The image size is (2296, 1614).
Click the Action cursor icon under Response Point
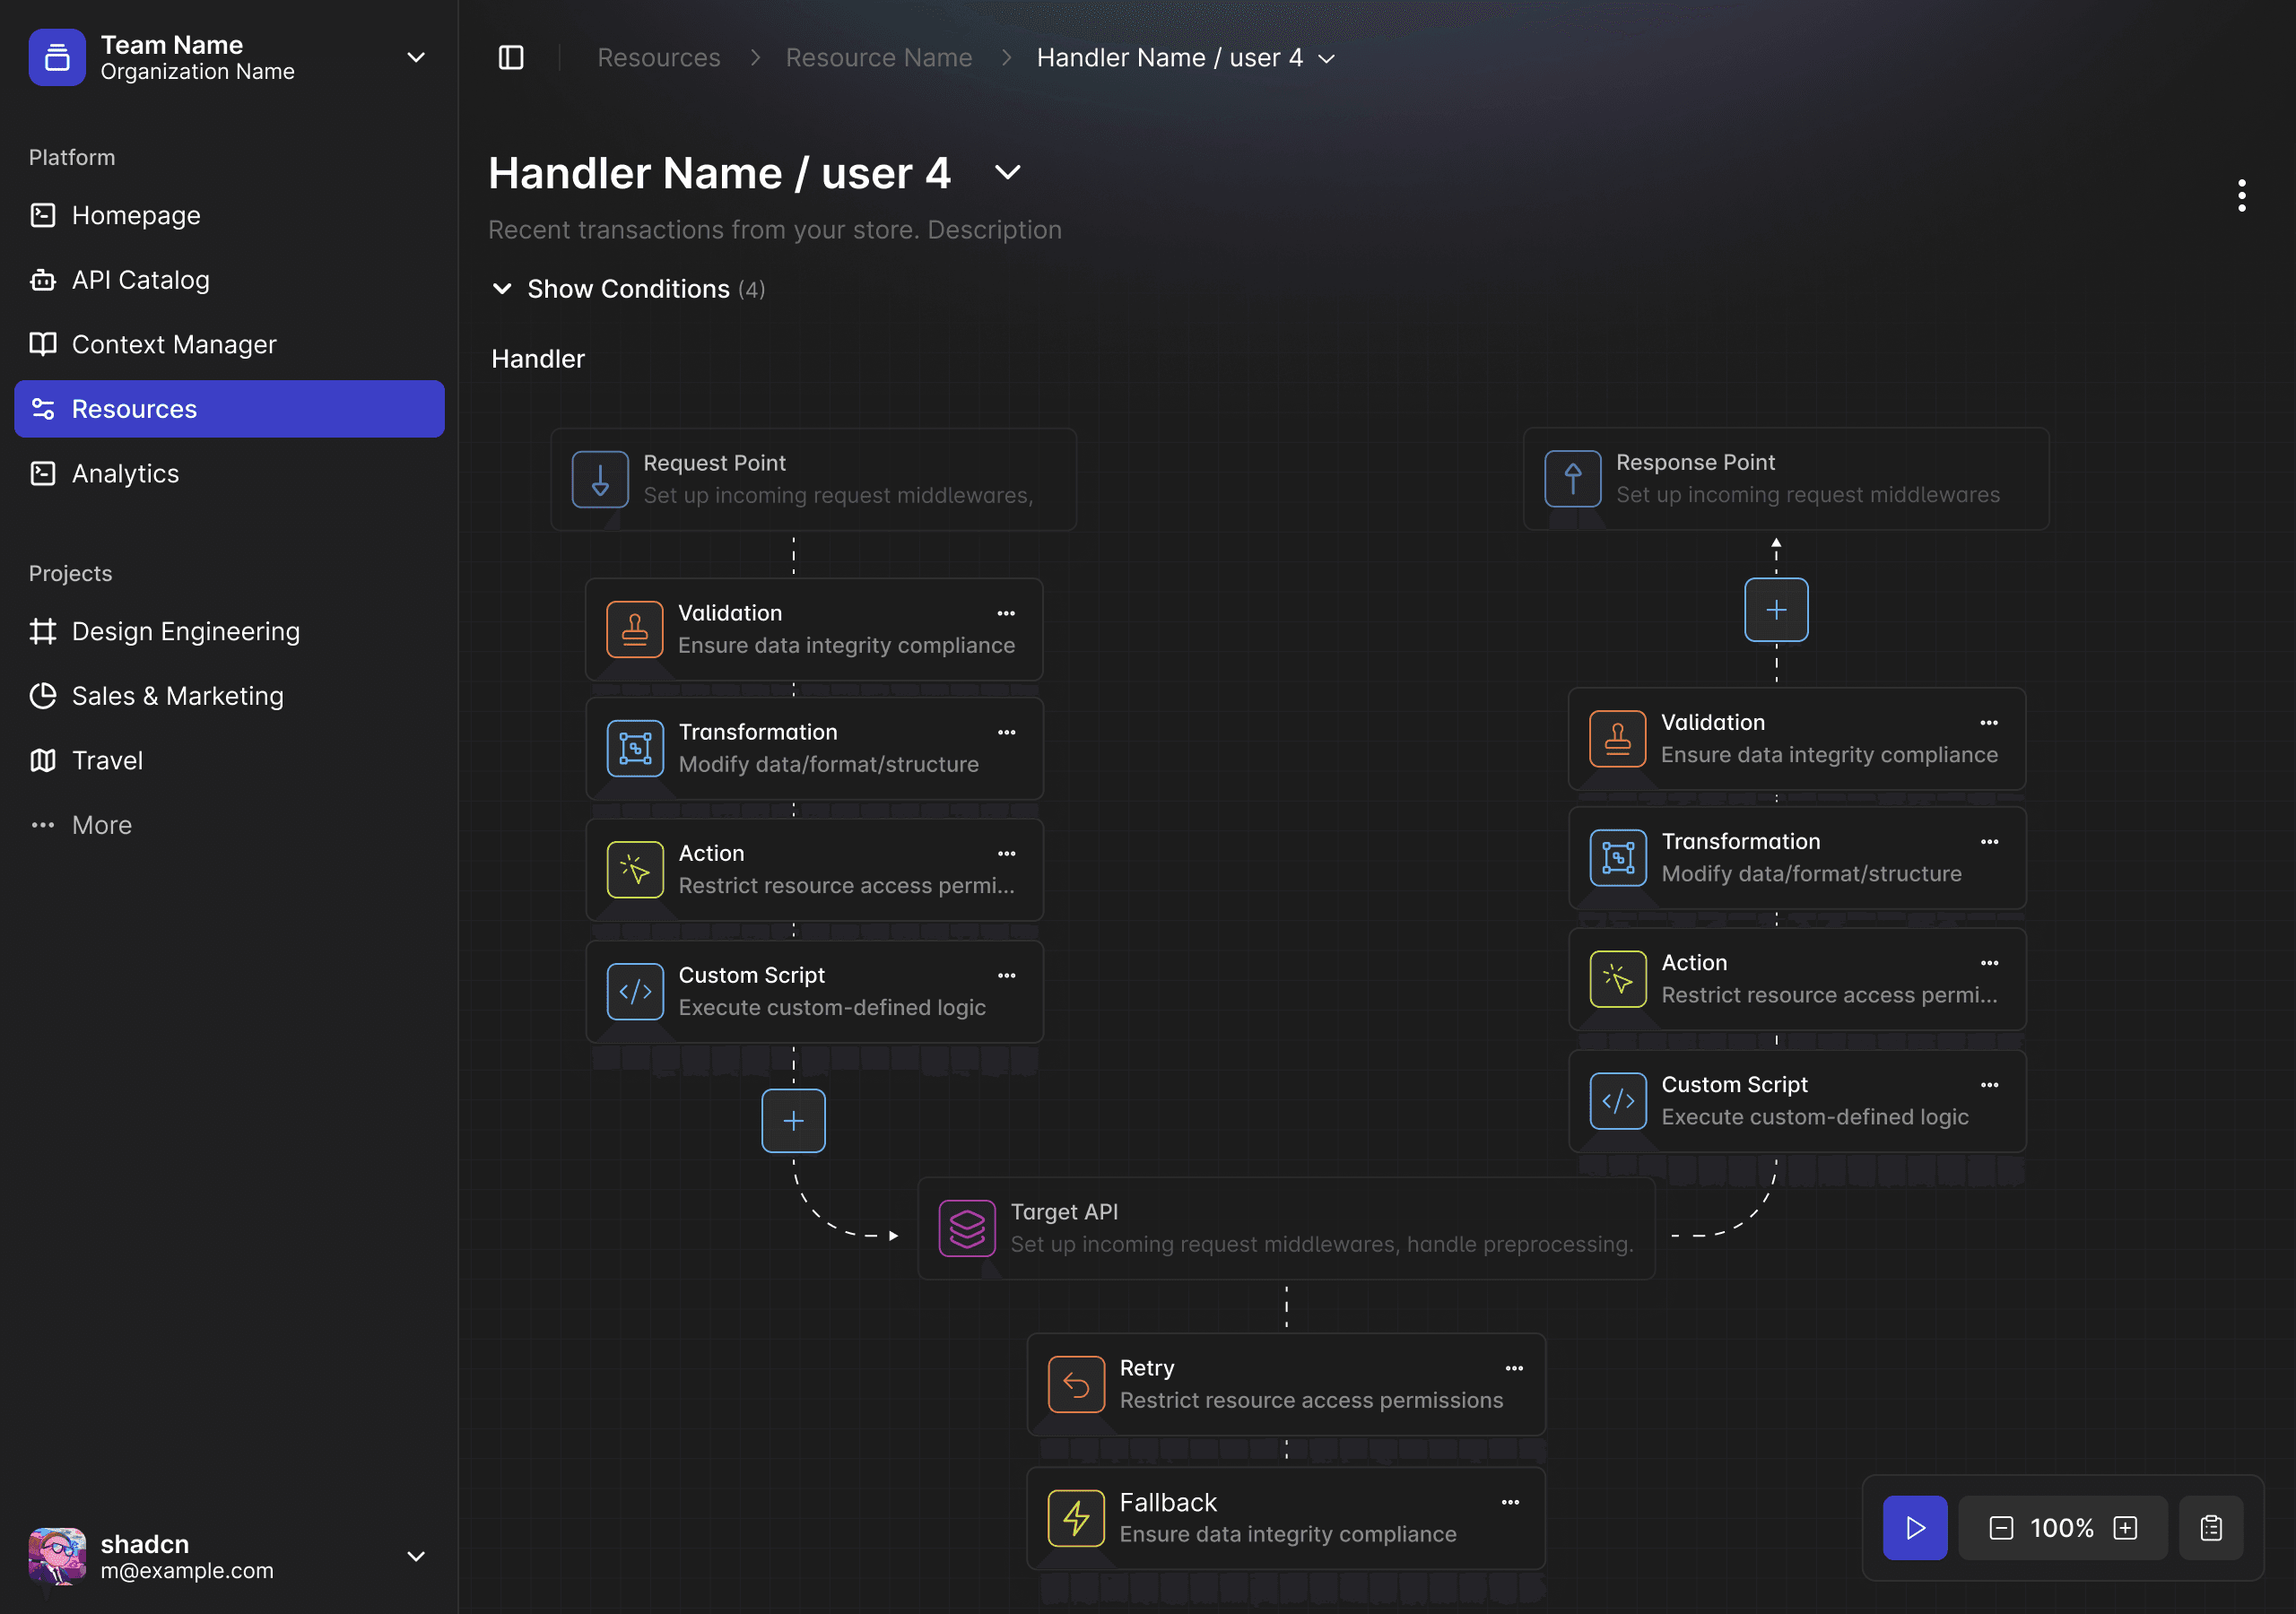point(1618,979)
